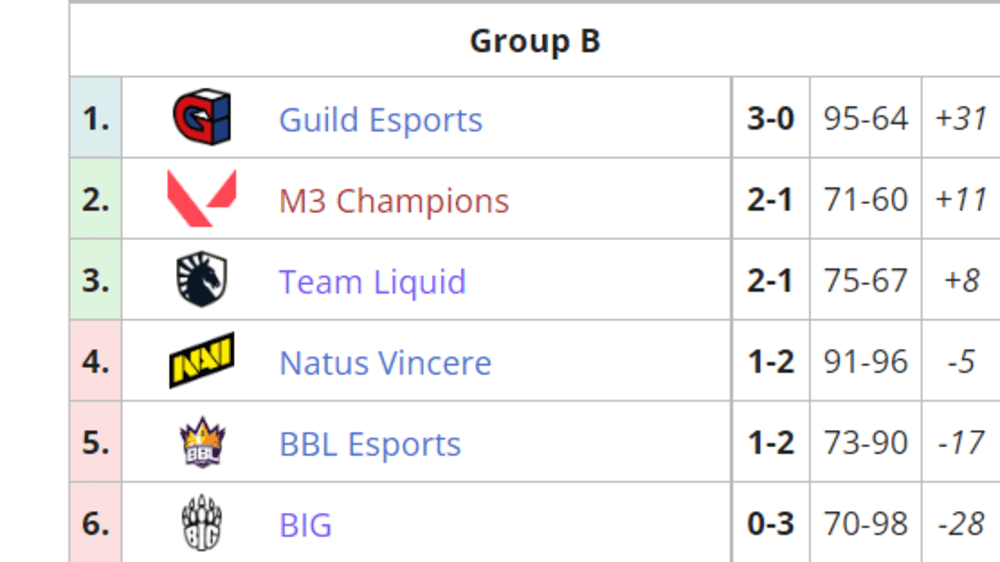Open the BIG team link
The height and width of the screenshot is (562, 1000).
(x=305, y=524)
